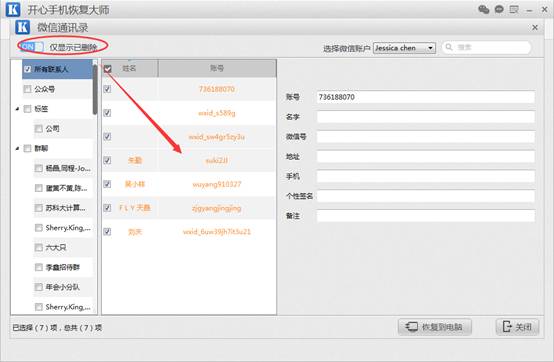Click the computer icon on 恢复到电脑 button

pos(411,327)
